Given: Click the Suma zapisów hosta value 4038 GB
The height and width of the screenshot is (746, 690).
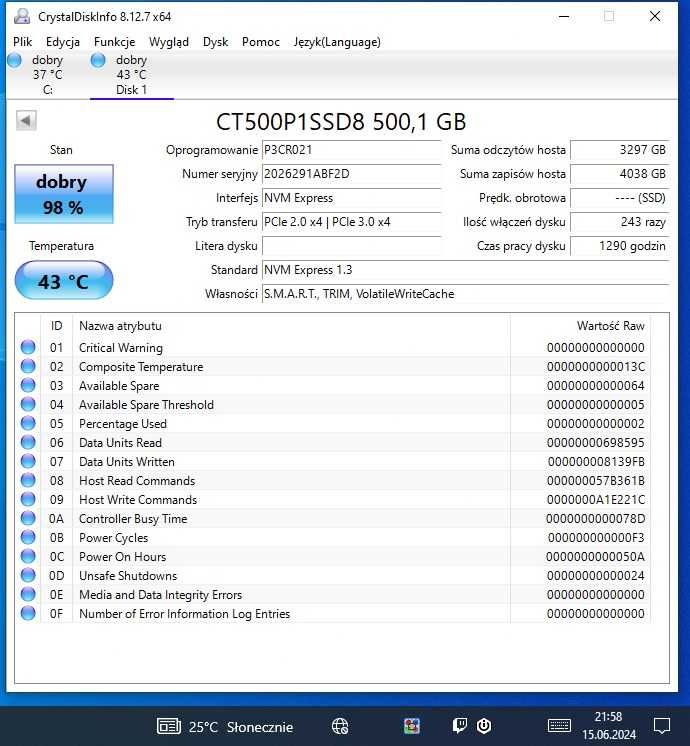Looking at the screenshot, I should (x=620, y=174).
